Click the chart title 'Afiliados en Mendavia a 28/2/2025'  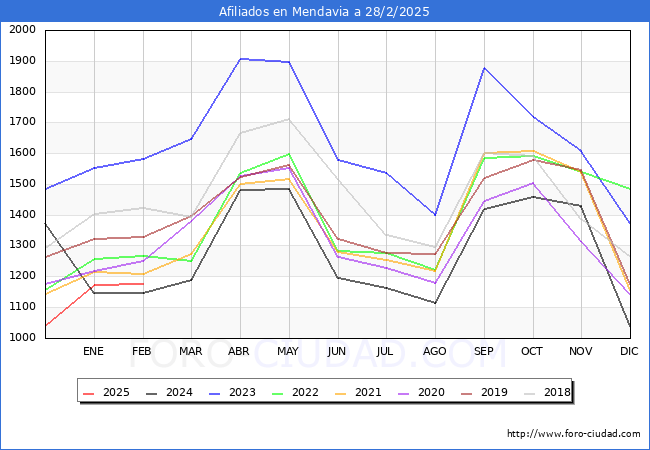tap(324, 12)
